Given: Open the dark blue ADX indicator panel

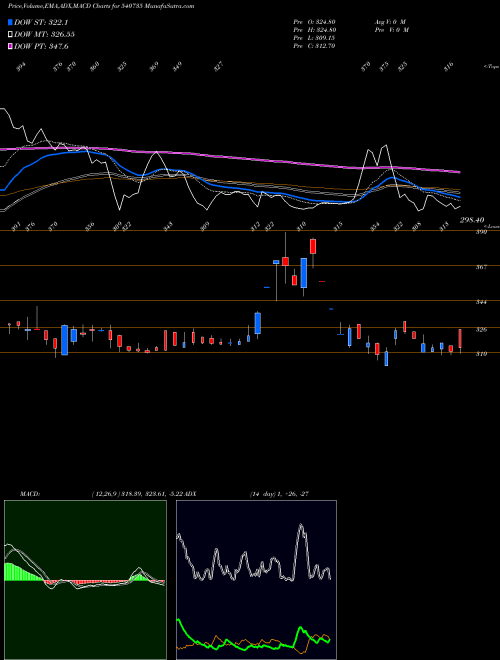Looking at the screenshot, I should click(256, 580).
